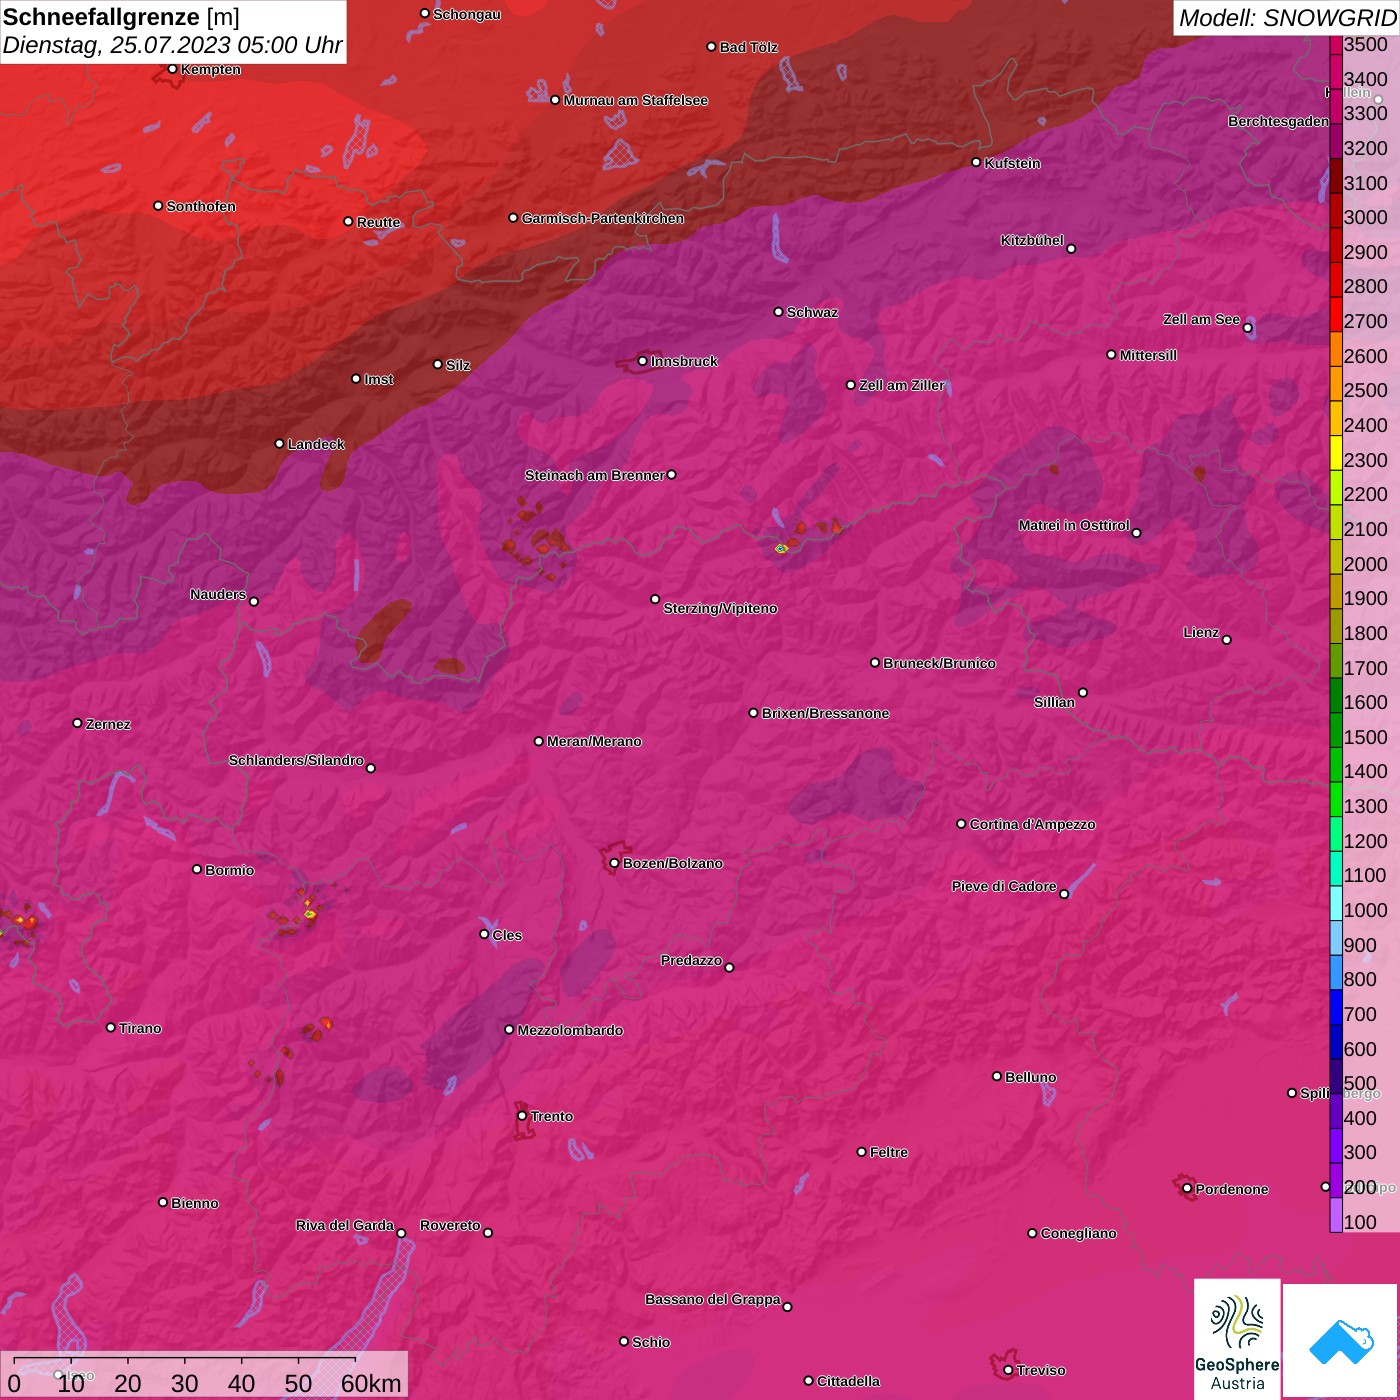Select the Cortina d'Ampezzo marker dot
Image resolution: width=1400 pixels, height=1400 pixels.
point(962,824)
